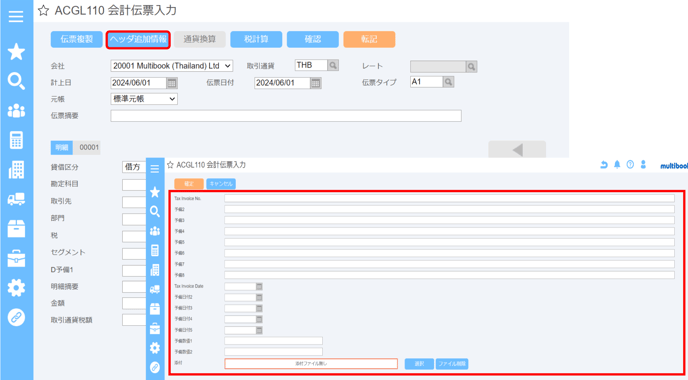Open settings gear in main window sidebar
The height and width of the screenshot is (380, 688).
tap(16, 288)
